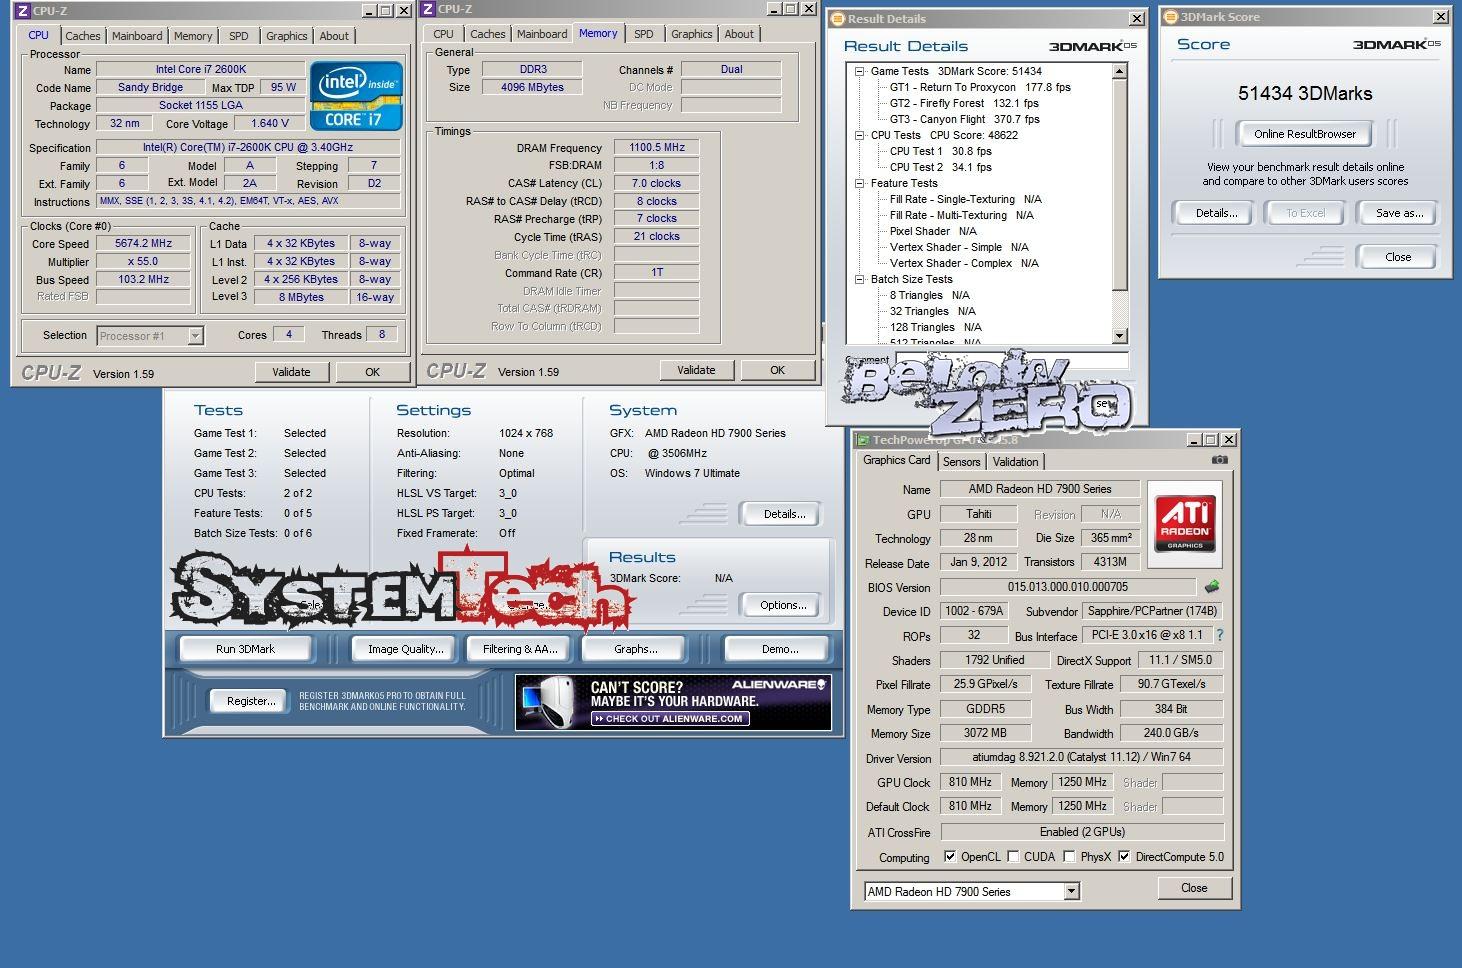Select CPU Test 1 result row
The height and width of the screenshot is (968, 1462).
[x=940, y=151]
